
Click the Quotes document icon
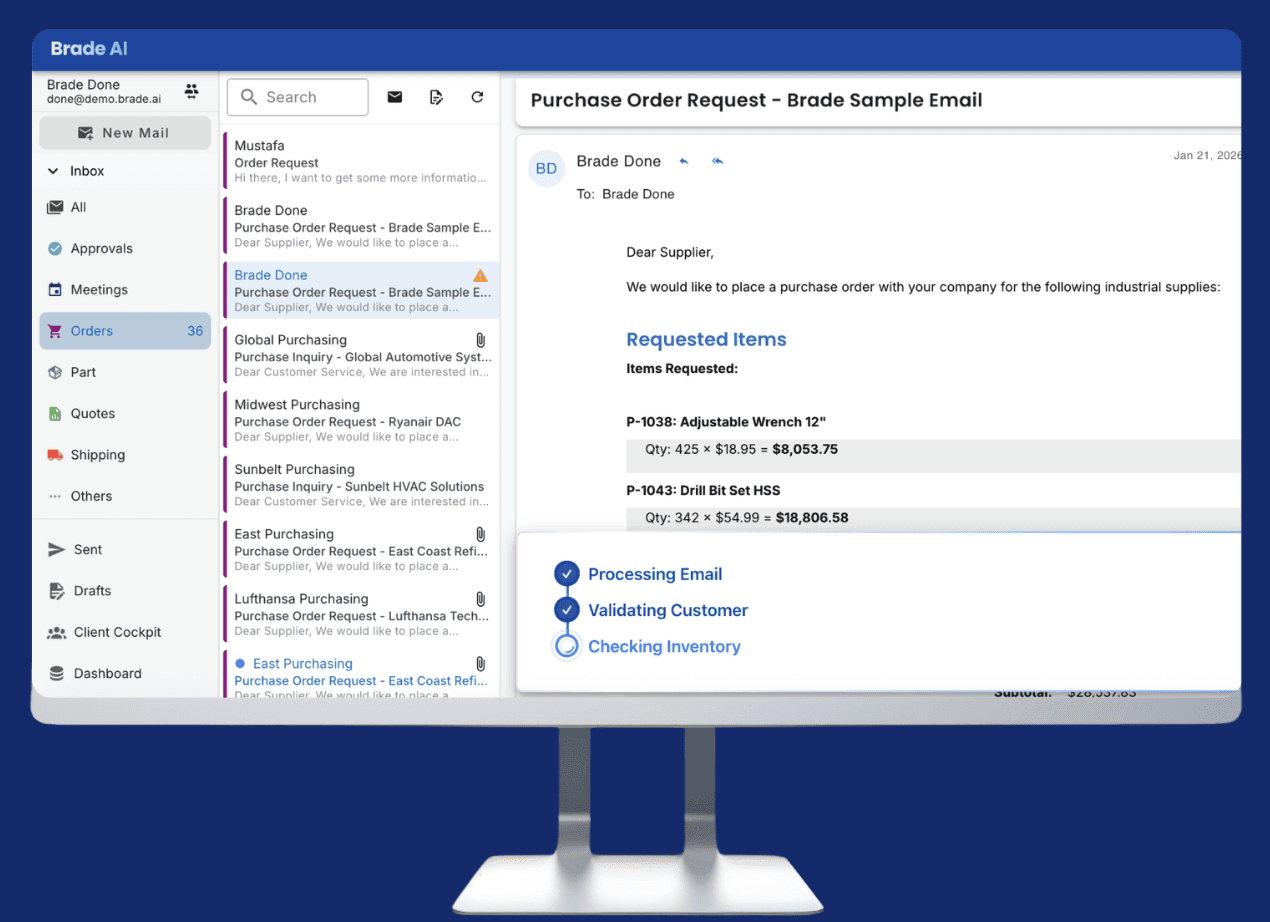(x=55, y=413)
